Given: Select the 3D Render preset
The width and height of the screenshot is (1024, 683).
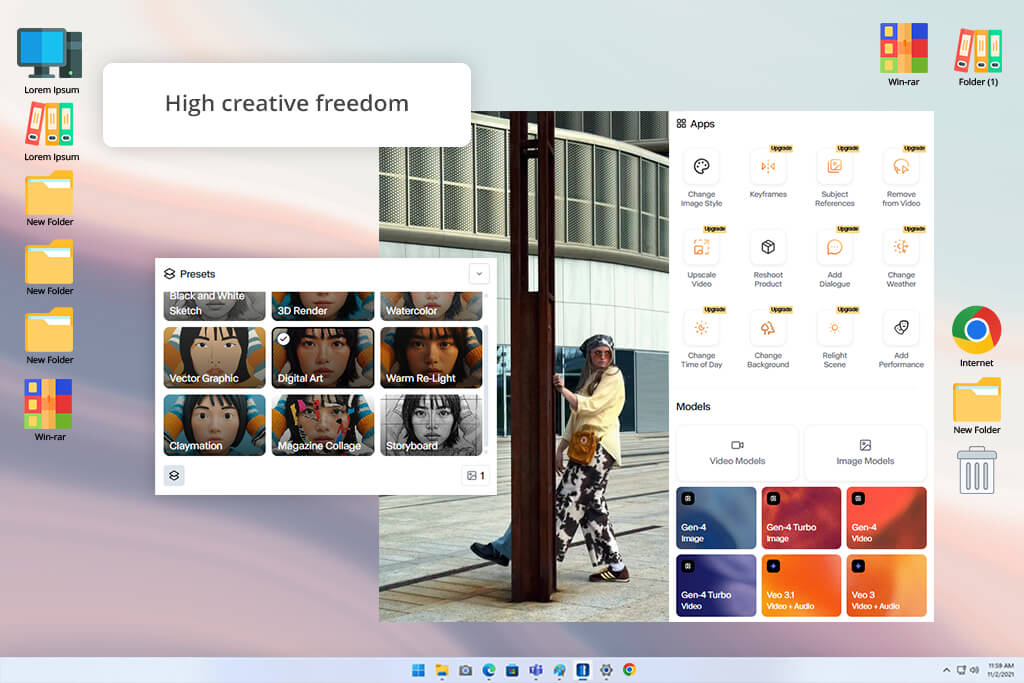Looking at the screenshot, I should click(x=323, y=306).
